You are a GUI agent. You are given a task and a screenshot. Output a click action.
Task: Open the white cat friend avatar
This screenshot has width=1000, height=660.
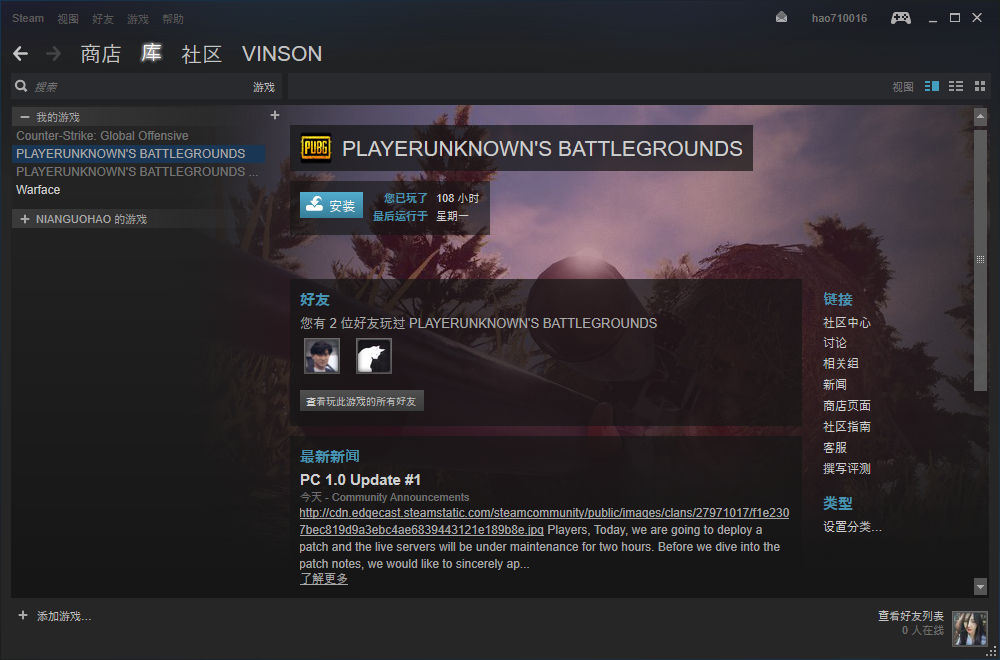click(374, 356)
